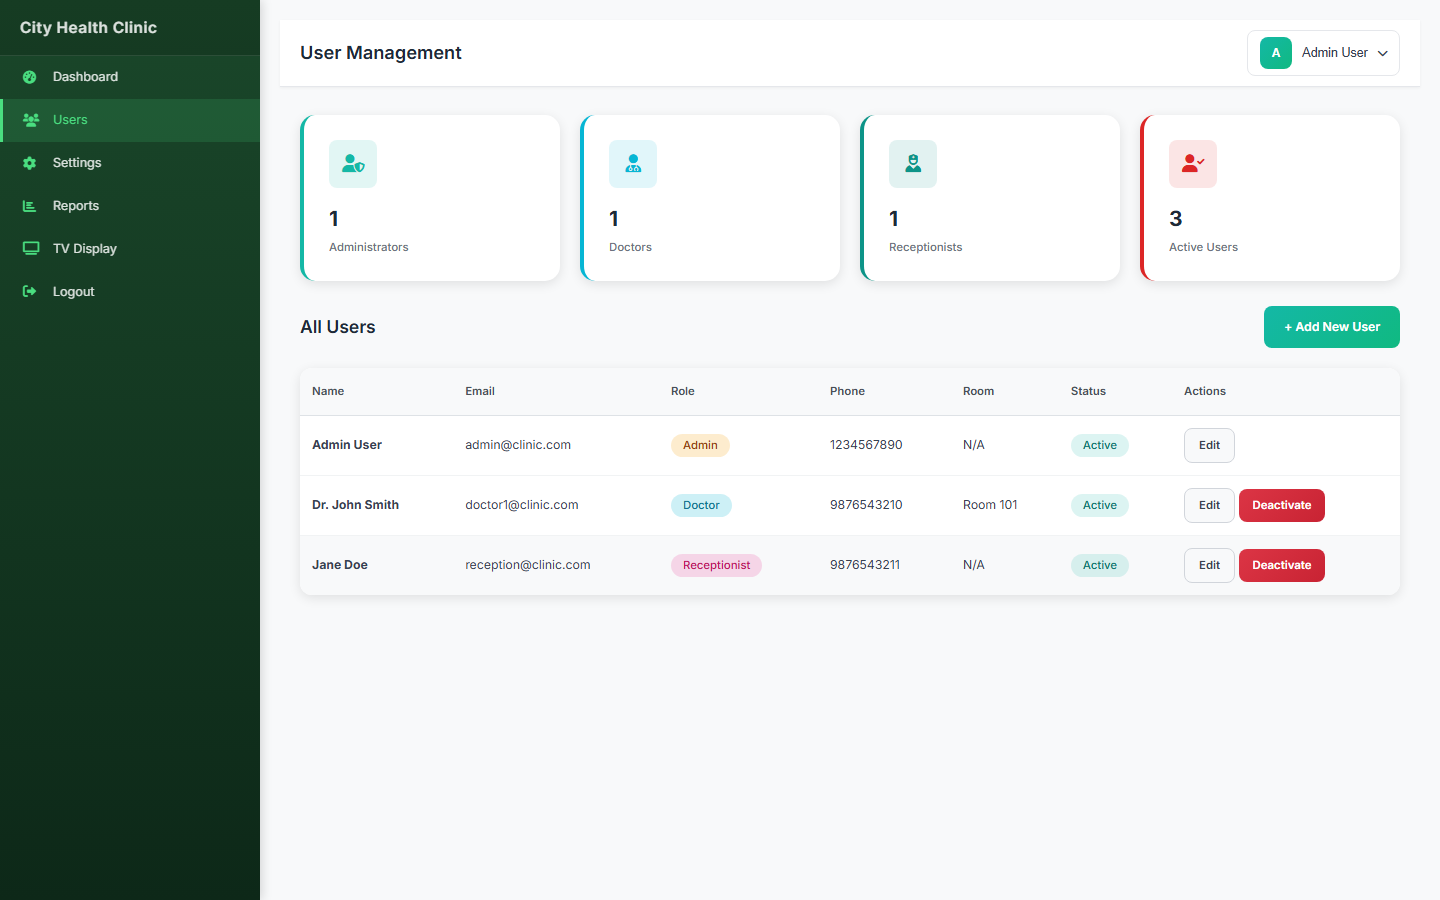The width and height of the screenshot is (1440, 900).
Task: Click the Administrators card shield-user icon
Action: click(x=353, y=164)
